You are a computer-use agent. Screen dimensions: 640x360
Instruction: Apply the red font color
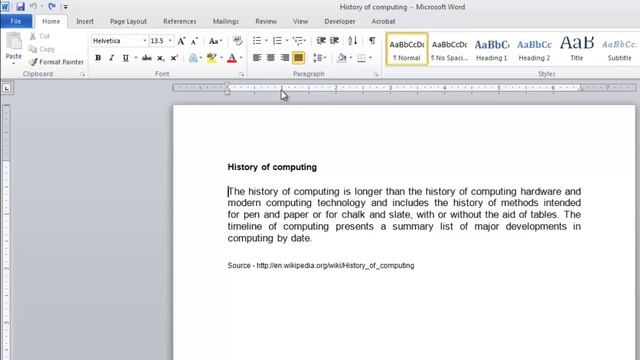tap(232, 58)
